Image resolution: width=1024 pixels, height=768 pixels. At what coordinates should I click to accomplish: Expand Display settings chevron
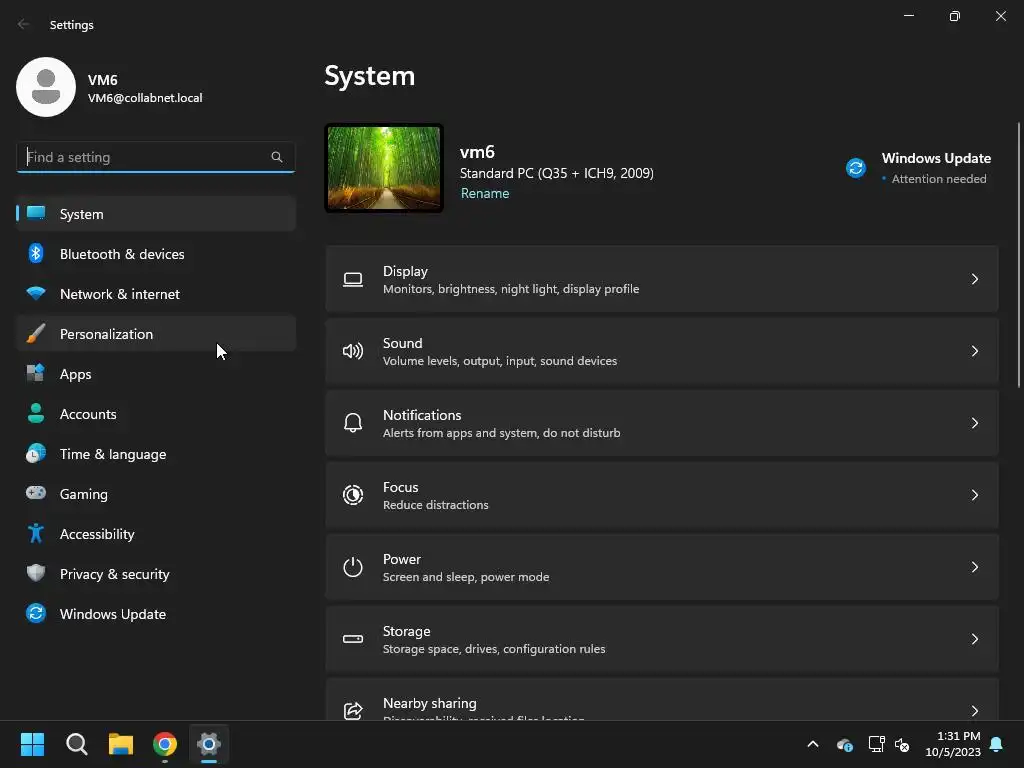tap(974, 279)
